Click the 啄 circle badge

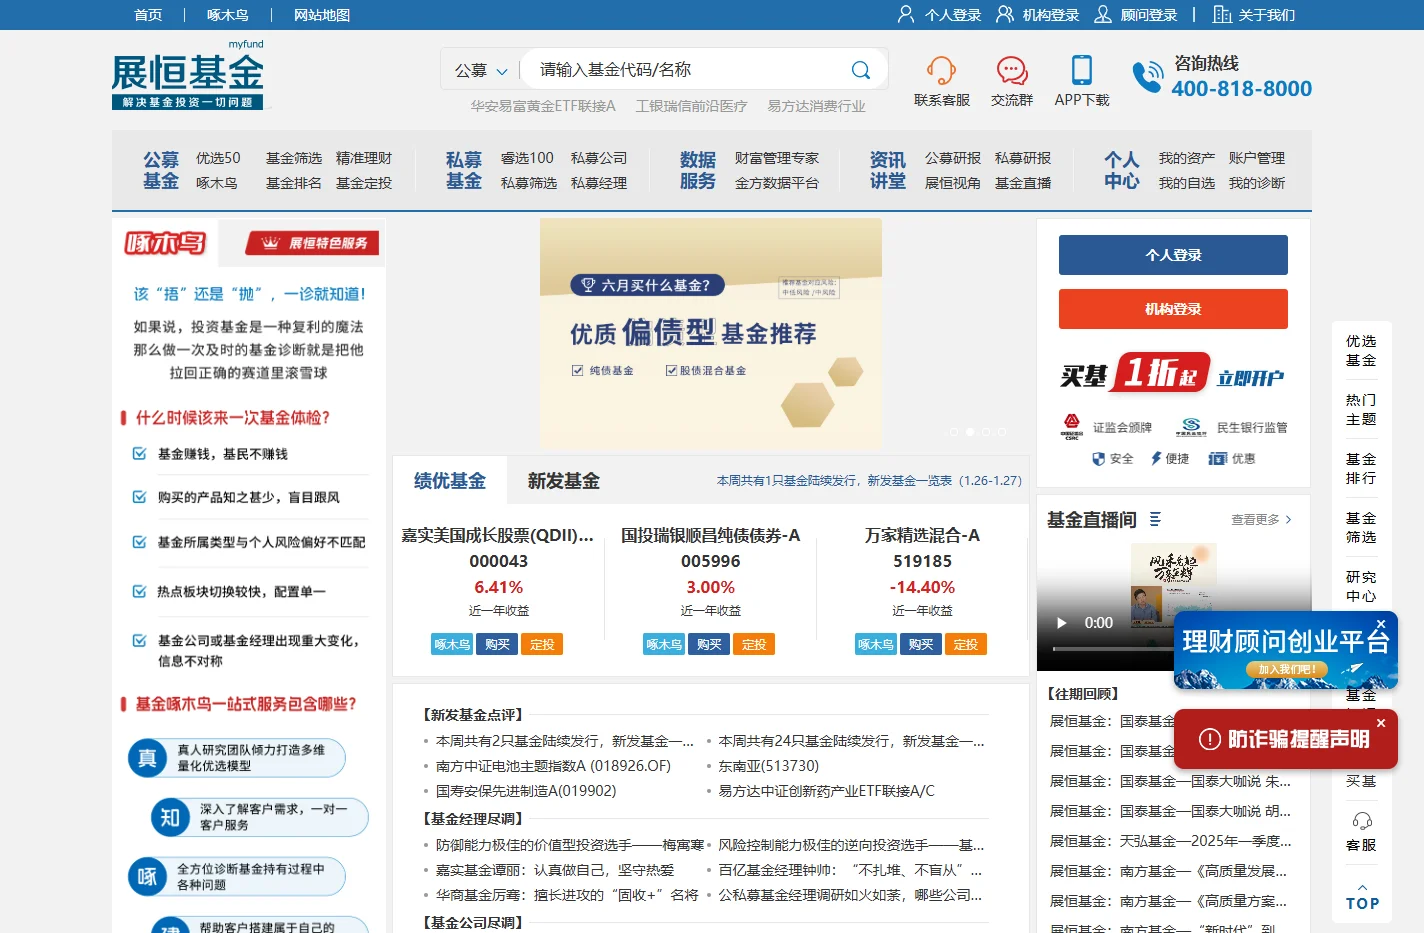pyautogui.click(x=147, y=877)
